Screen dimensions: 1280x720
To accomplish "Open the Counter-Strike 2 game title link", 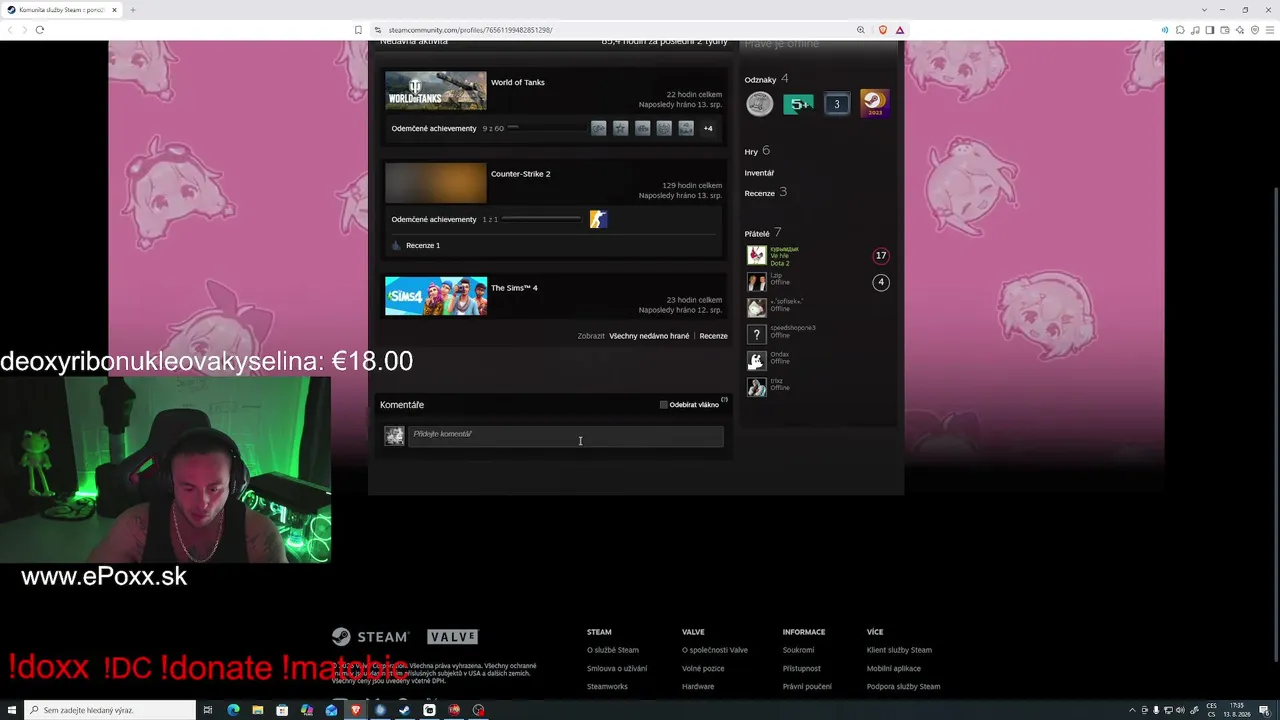I will coord(520,174).
